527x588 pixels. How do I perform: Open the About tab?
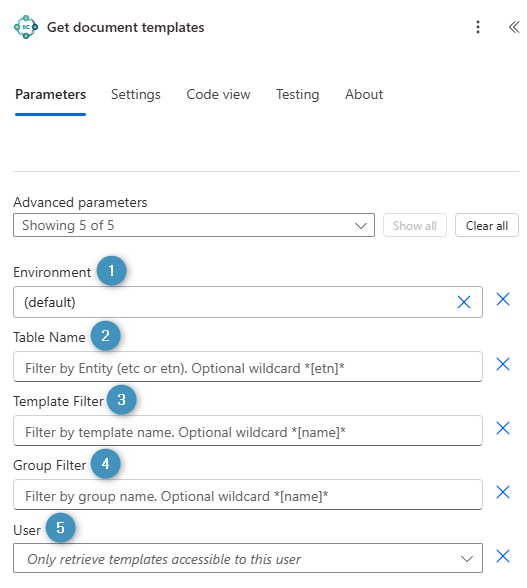364,94
